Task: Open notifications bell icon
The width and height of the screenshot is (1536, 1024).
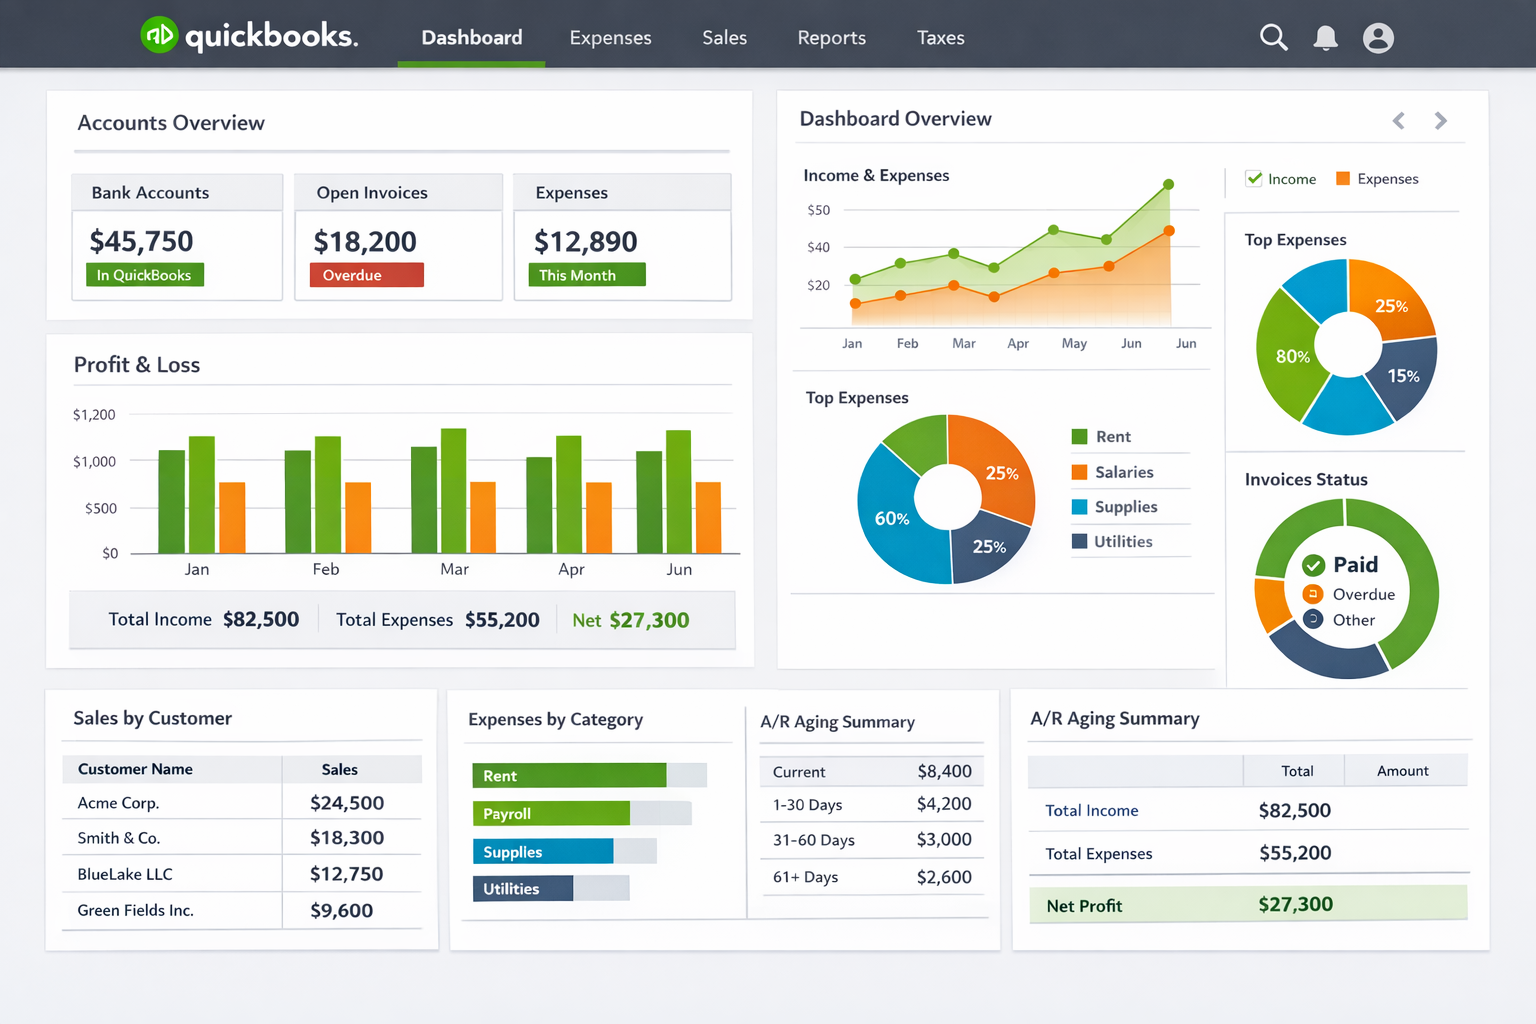Action: point(1325,38)
